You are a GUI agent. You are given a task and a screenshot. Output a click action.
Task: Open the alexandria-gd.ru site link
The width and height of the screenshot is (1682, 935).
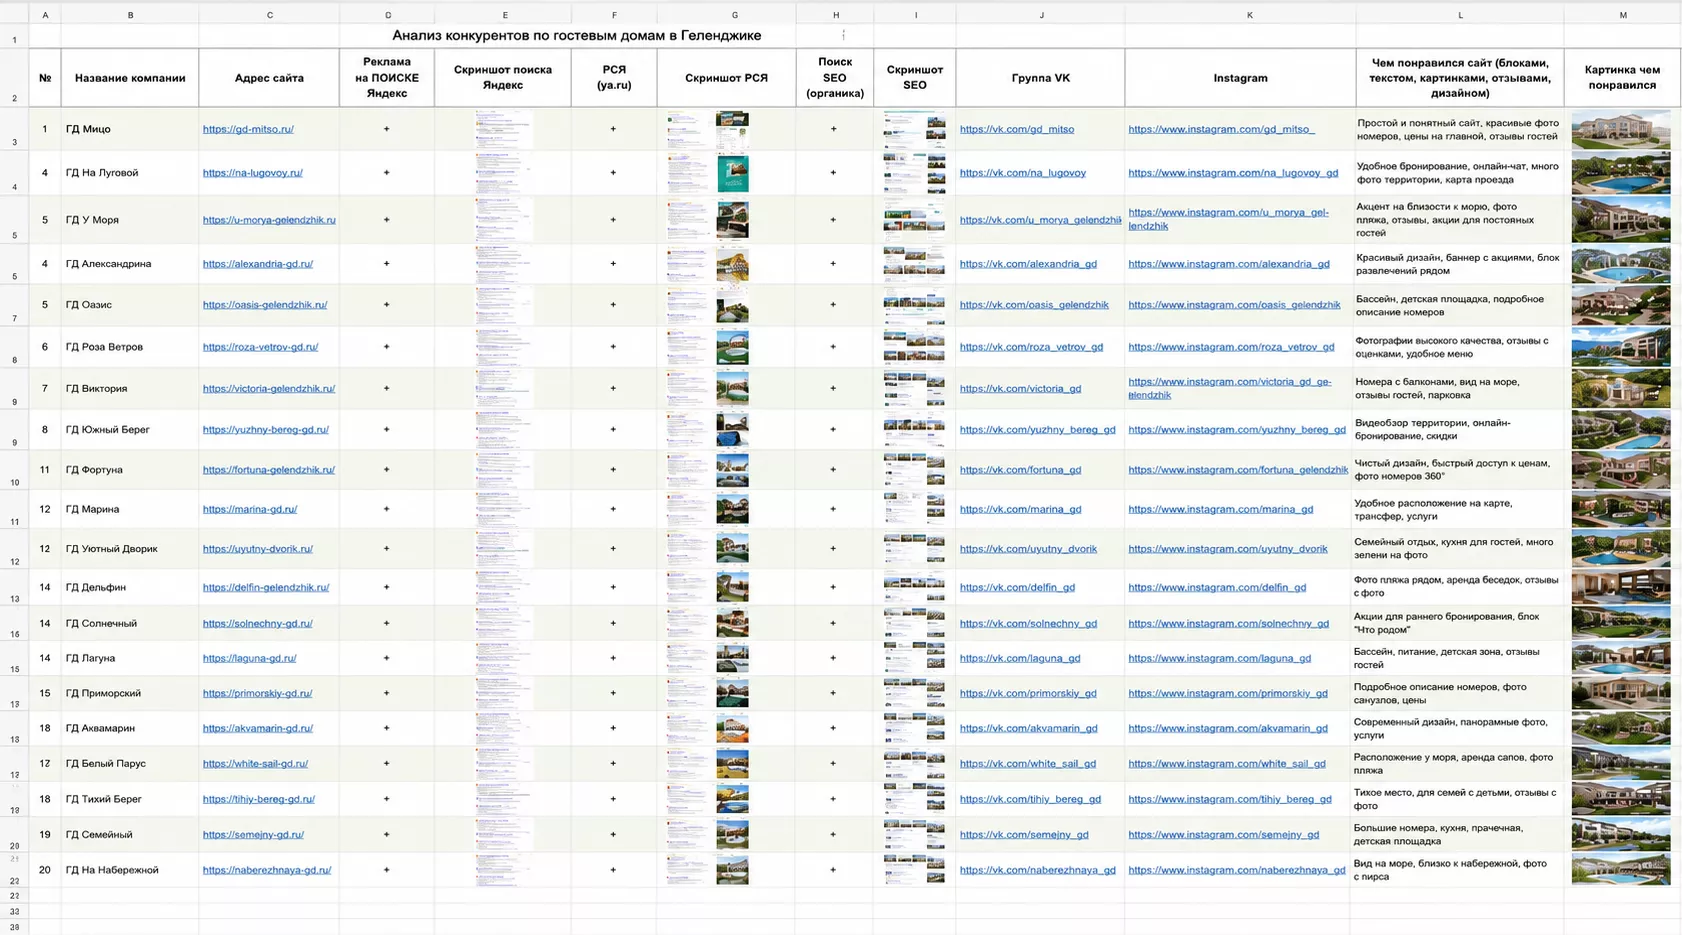[x=257, y=264]
